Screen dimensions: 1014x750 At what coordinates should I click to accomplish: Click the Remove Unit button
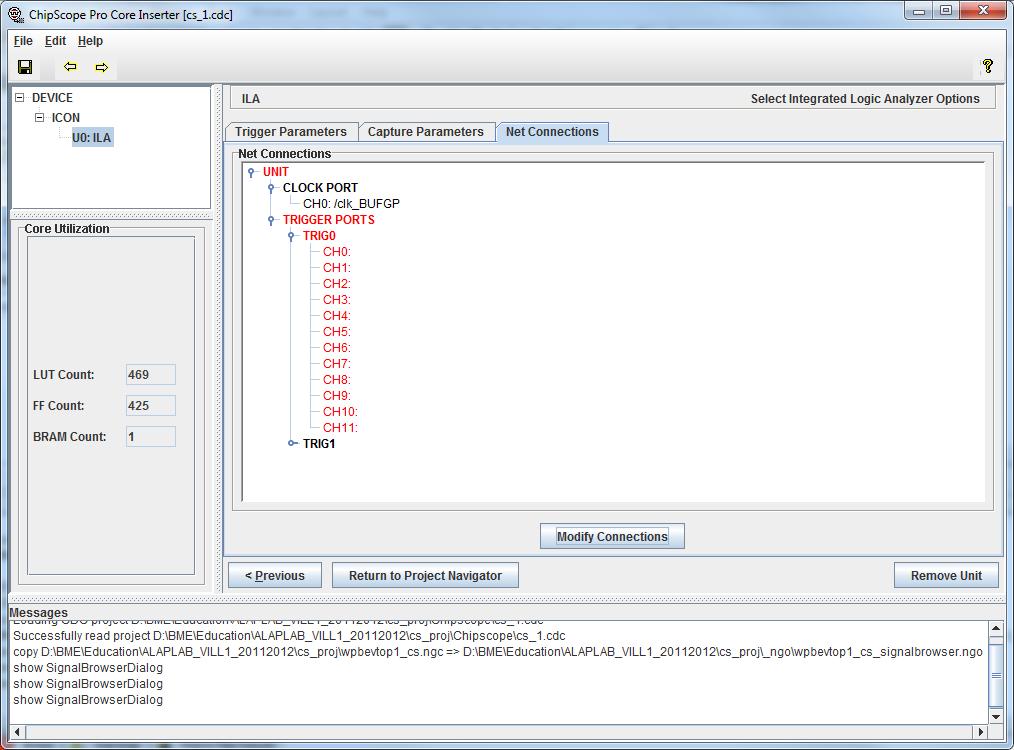[x=946, y=575]
